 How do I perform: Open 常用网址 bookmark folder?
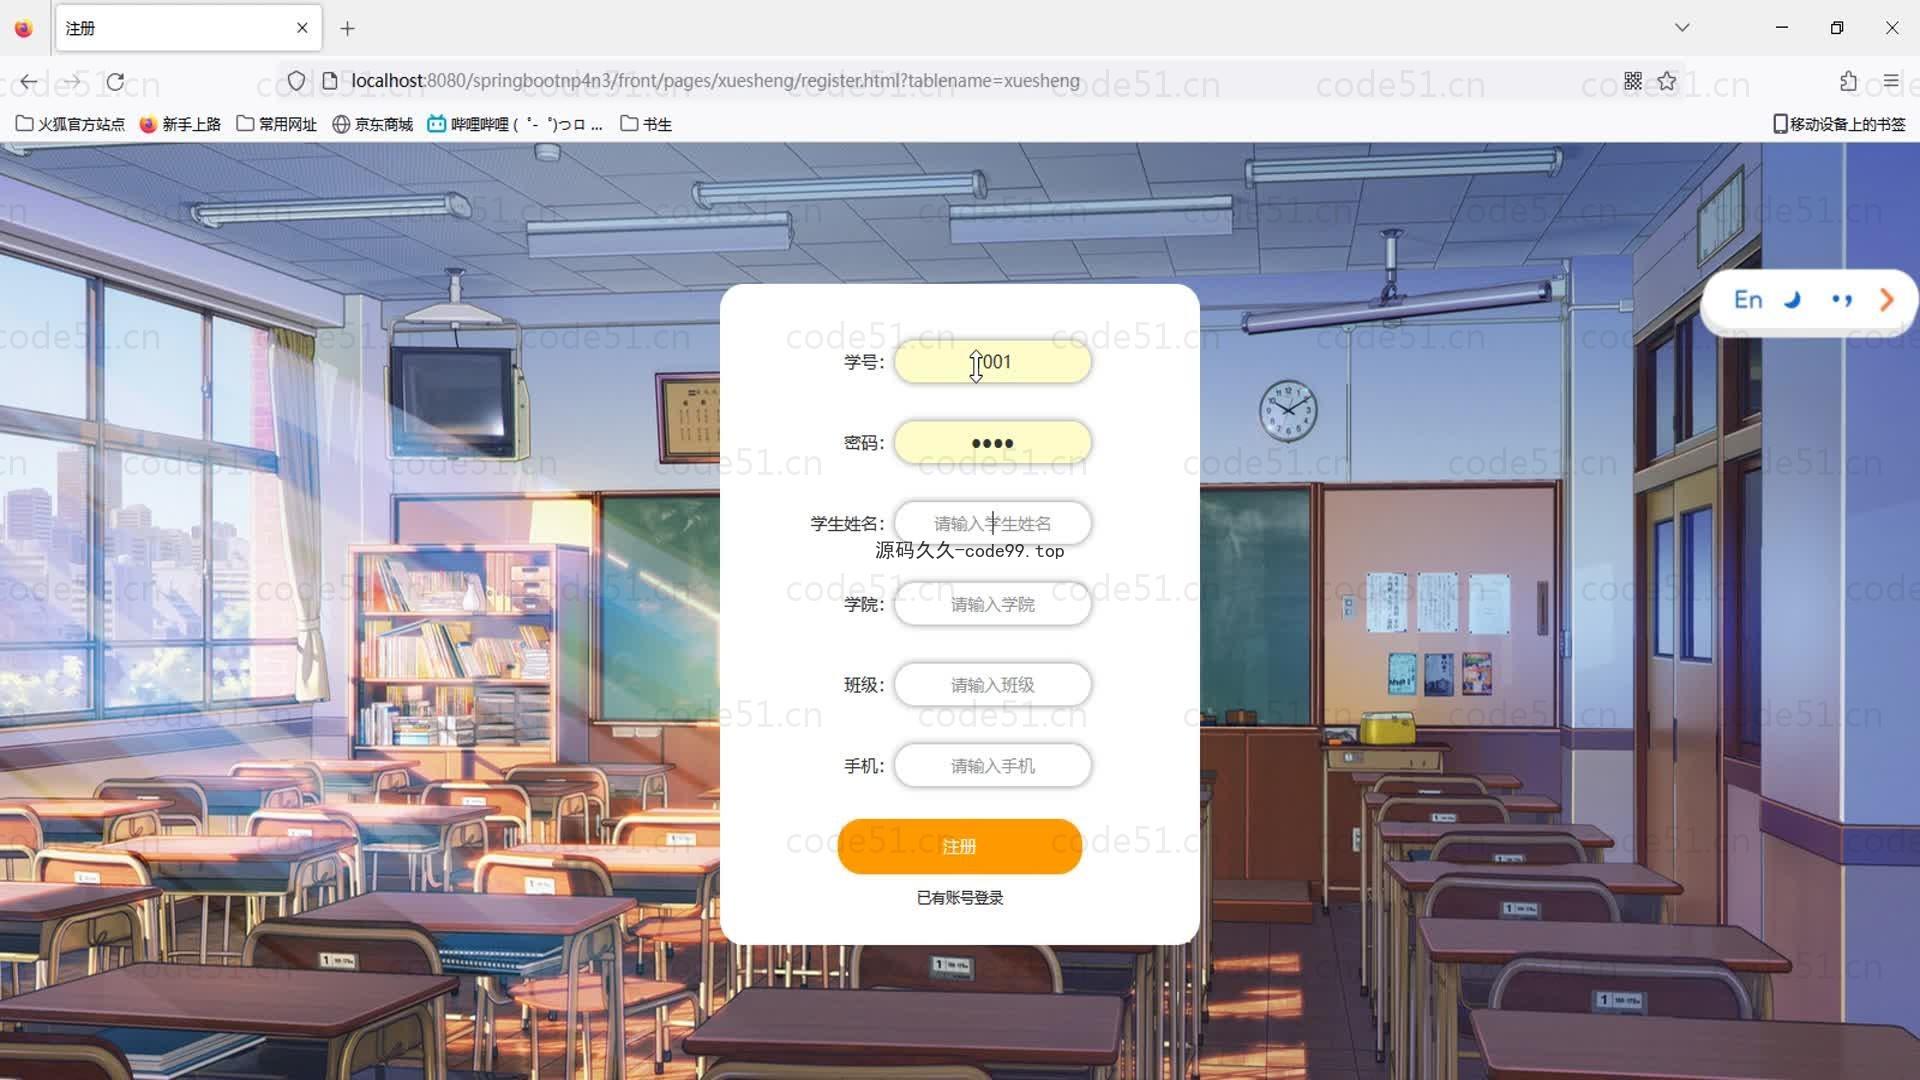tap(277, 124)
